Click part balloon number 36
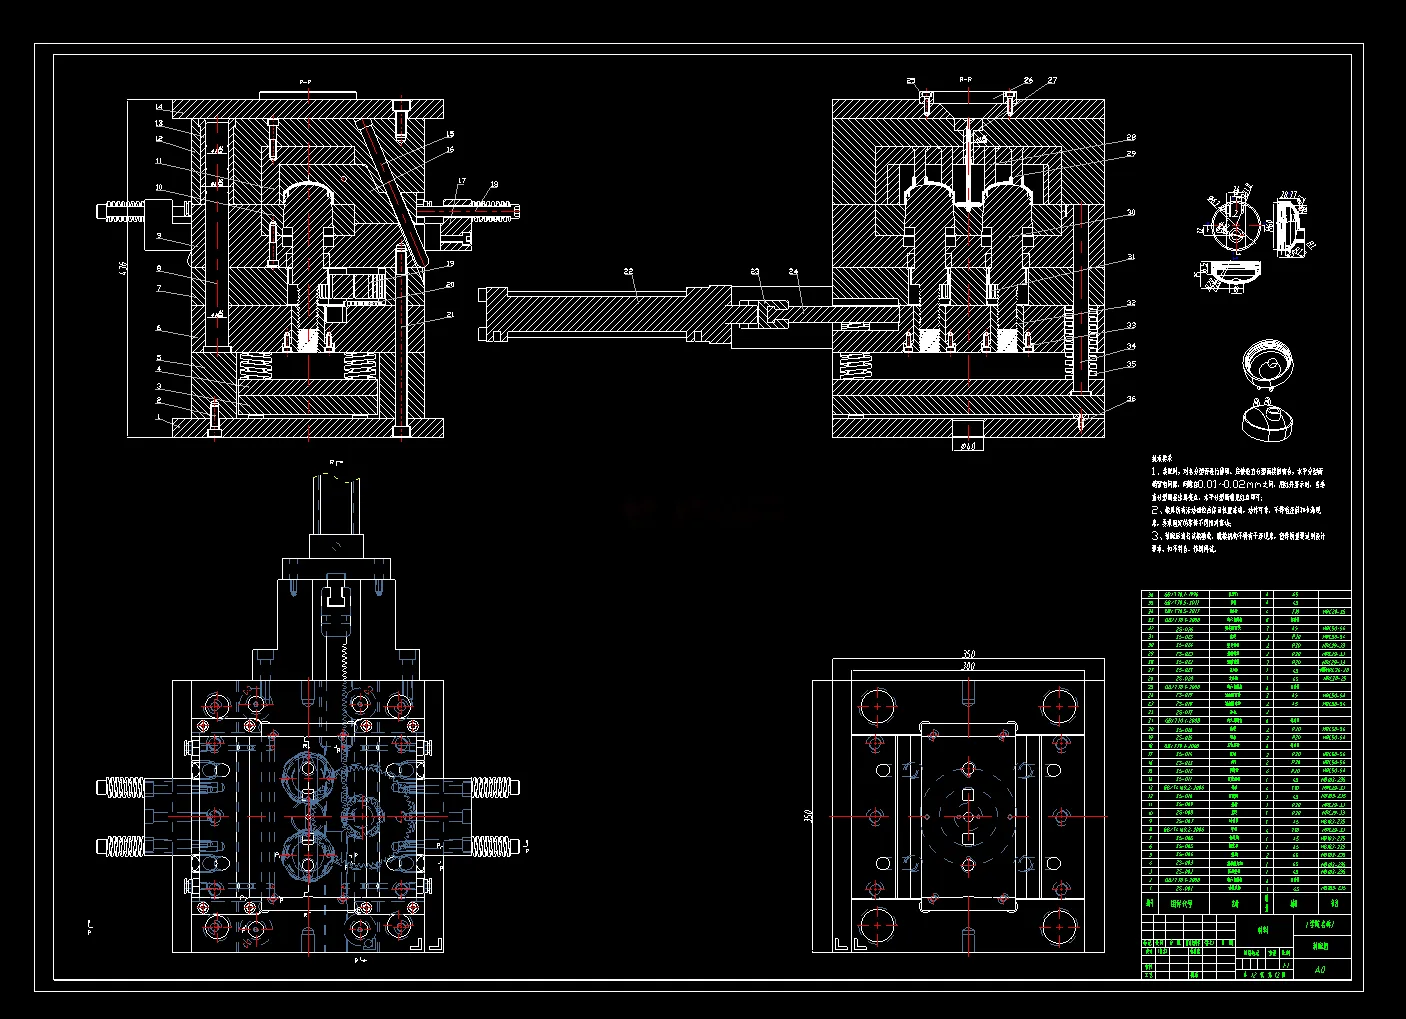The height and width of the screenshot is (1019, 1406). coord(1131,399)
